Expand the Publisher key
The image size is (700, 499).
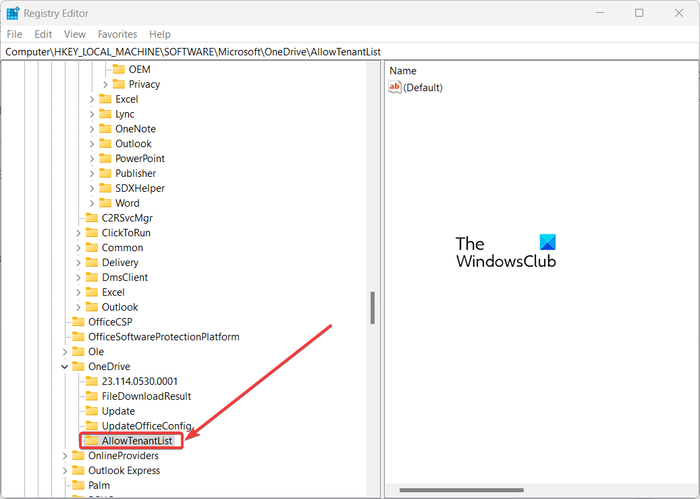[92, 174]
